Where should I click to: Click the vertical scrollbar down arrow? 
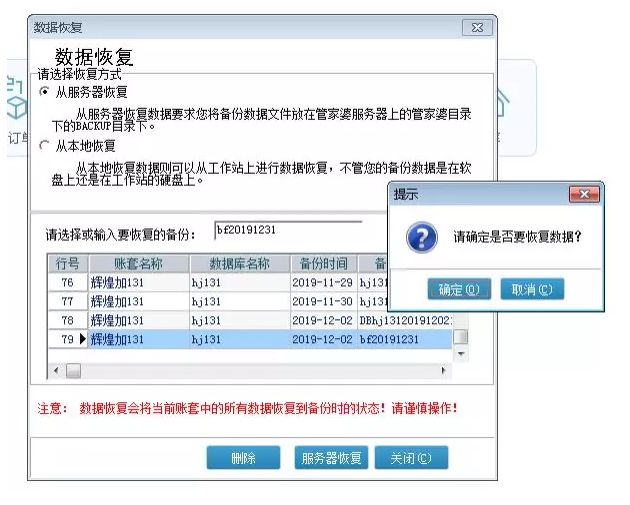tap(461, 354)
